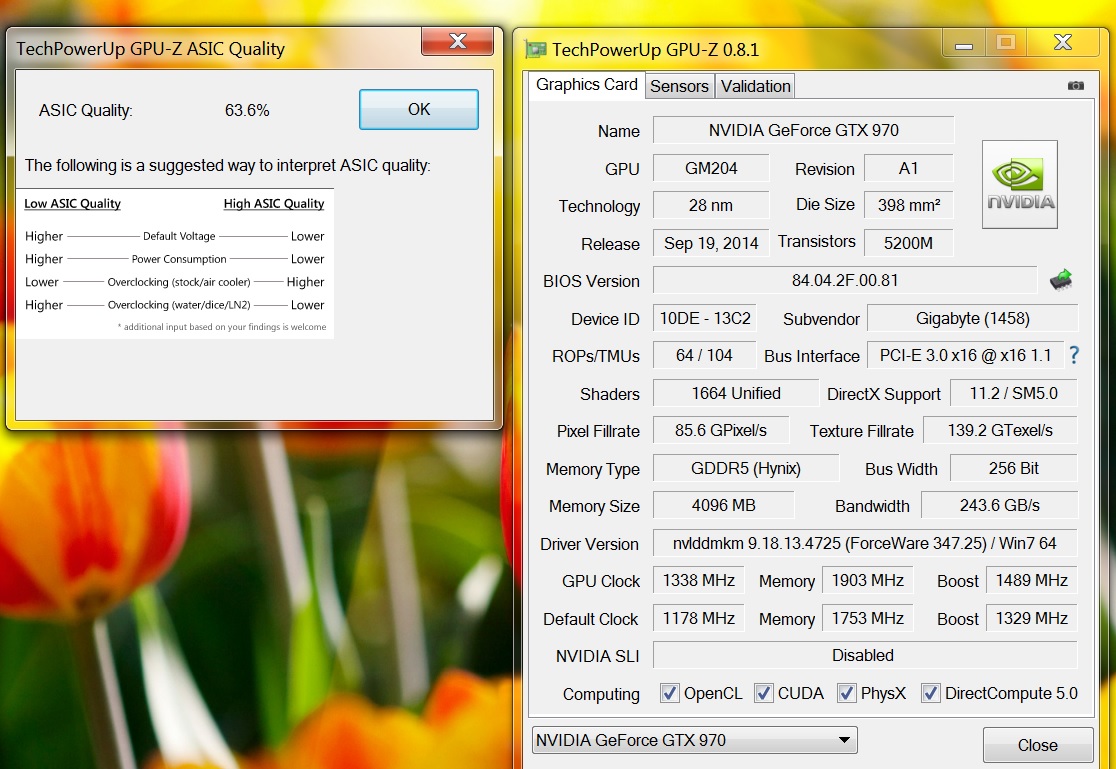Click the Memory Size value 4096 MB
The height and width of the screenshot is (769, 1116).
pyautogui.click(x=724, y=506)
